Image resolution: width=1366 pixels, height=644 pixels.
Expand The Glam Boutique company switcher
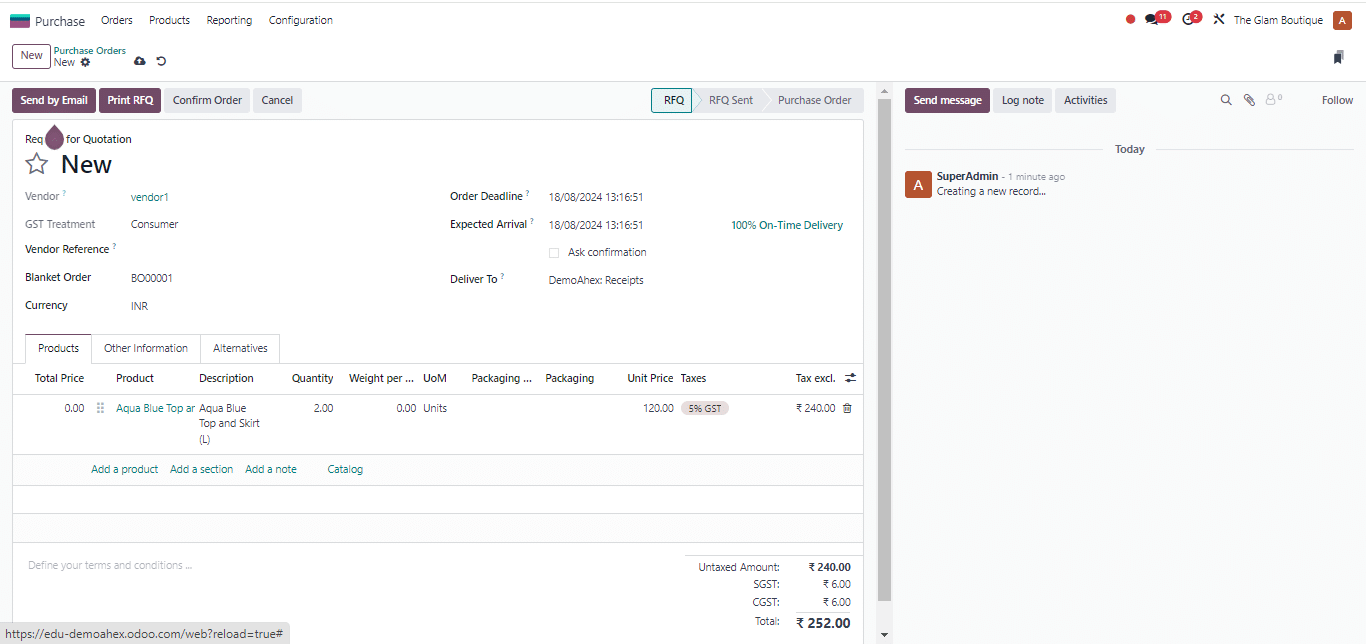[1277, 20]
